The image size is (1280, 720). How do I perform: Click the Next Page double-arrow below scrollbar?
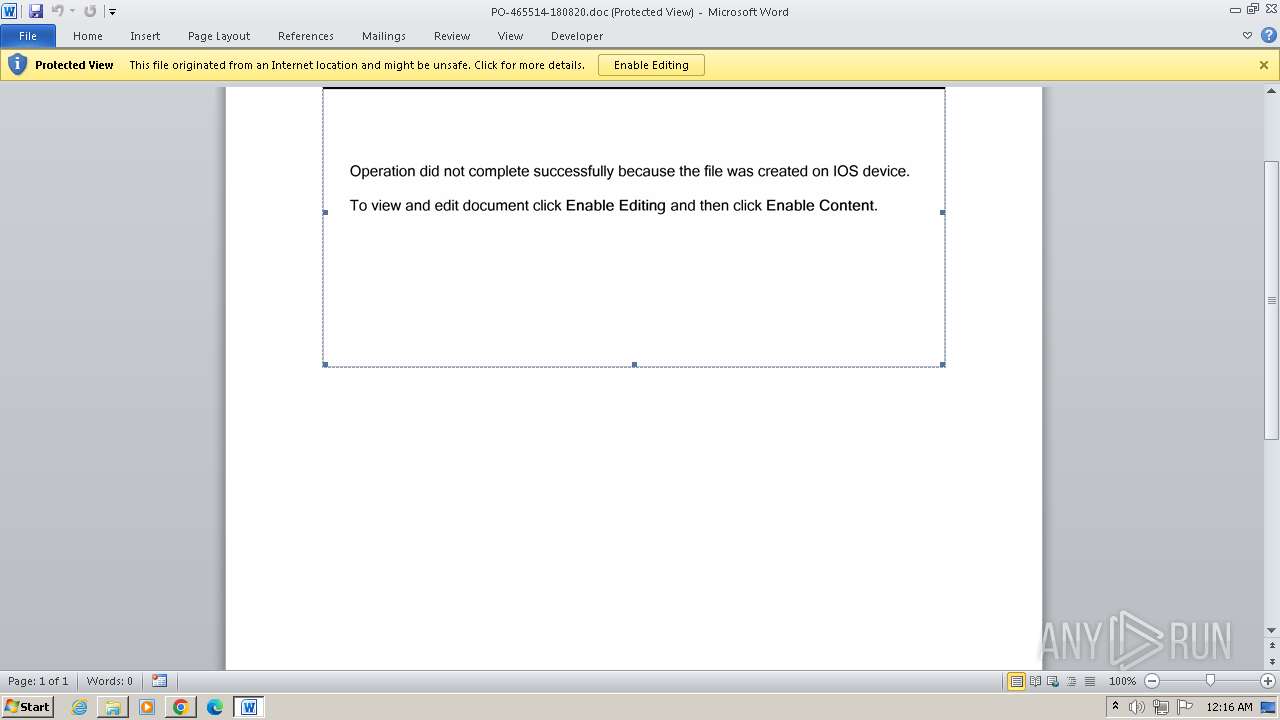tap(1272, 662)
